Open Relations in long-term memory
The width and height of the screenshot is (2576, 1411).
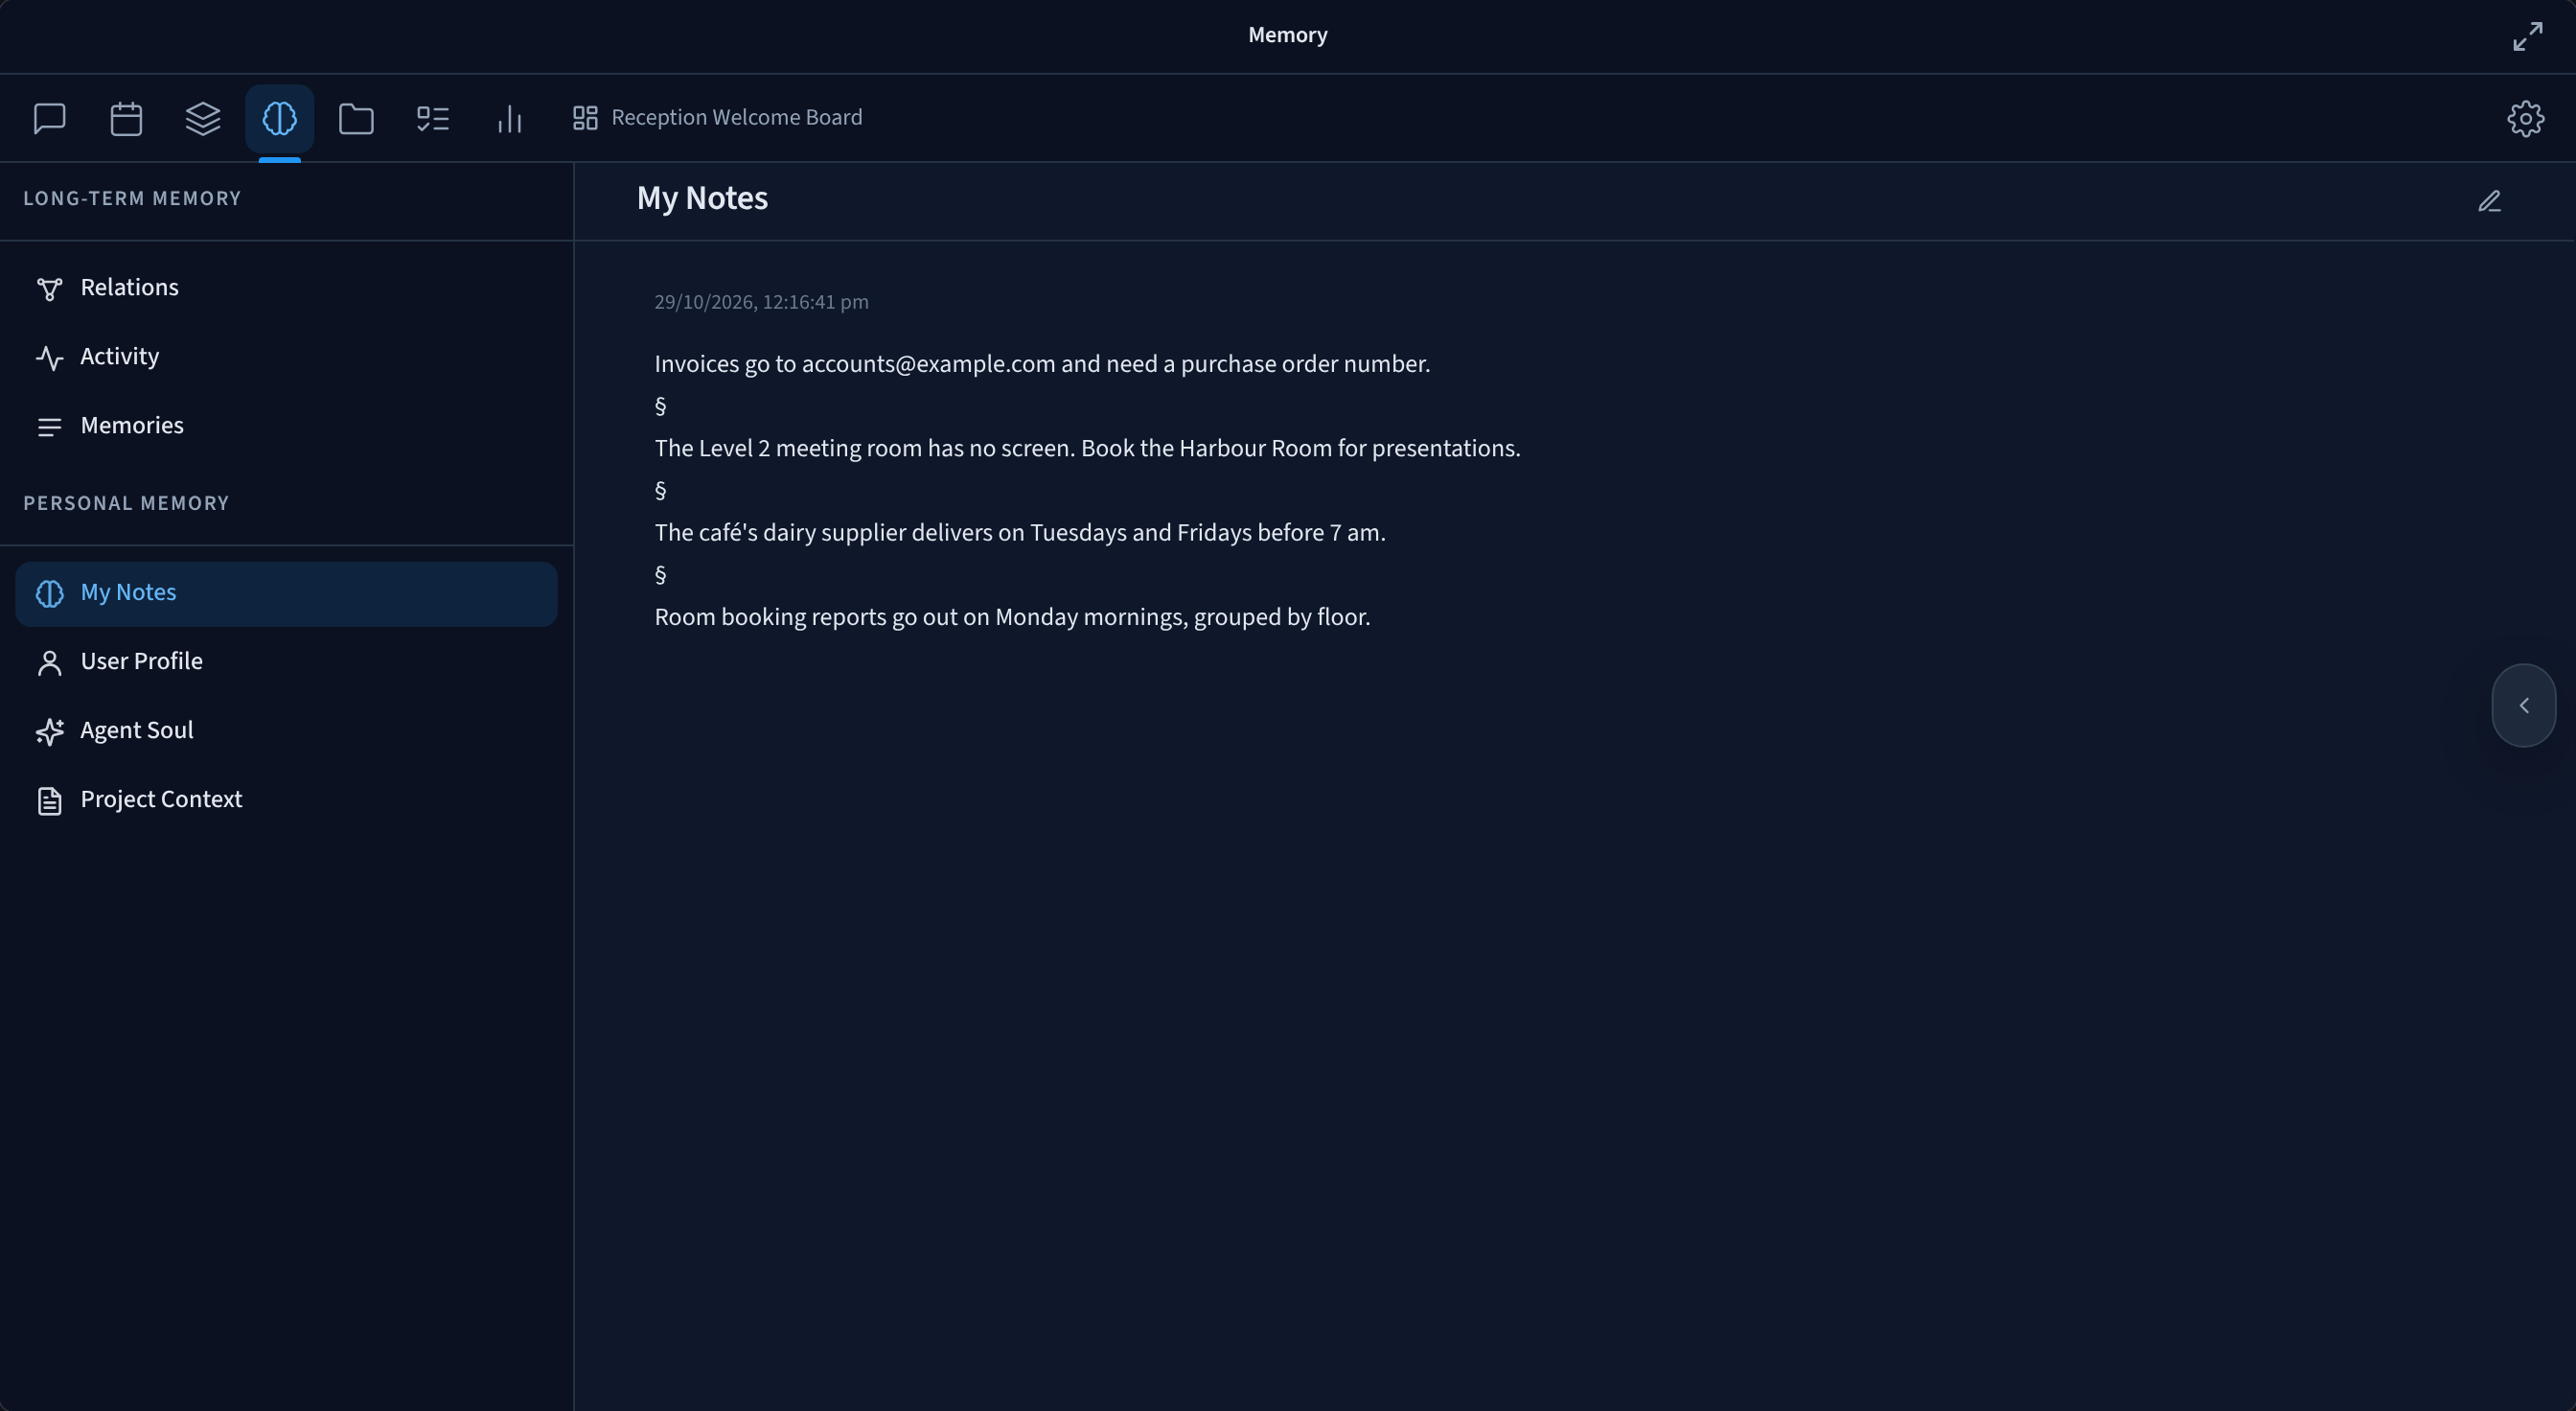pyautogui.click(x=286, y=288)
